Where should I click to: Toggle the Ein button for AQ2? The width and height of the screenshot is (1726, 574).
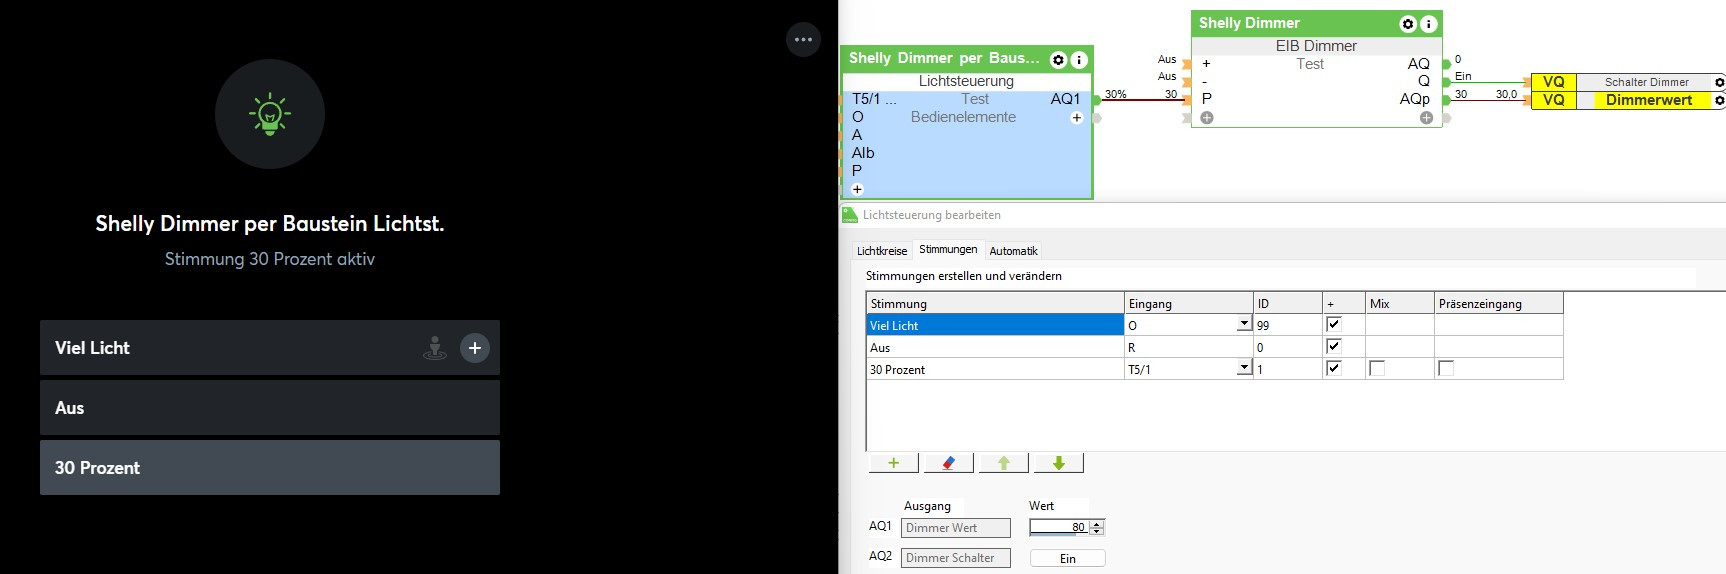[1067, 559]
